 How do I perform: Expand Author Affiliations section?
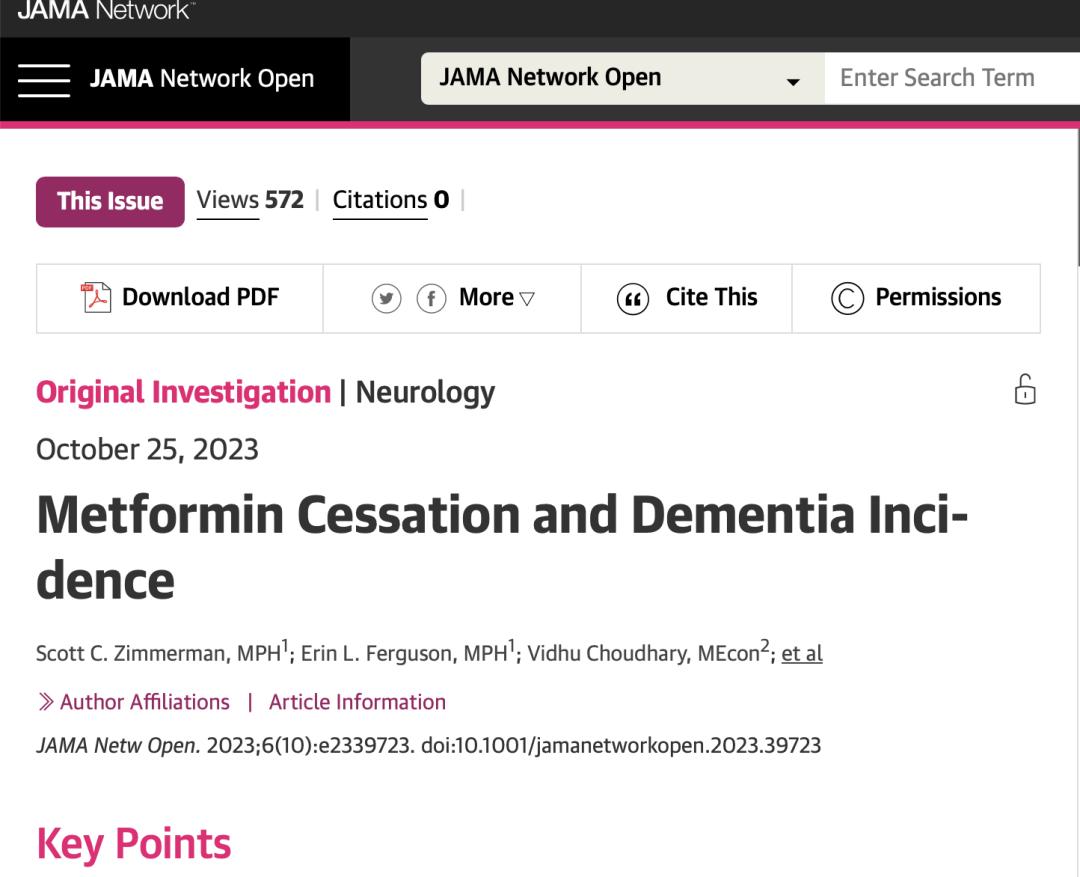(x=145, y=702)
